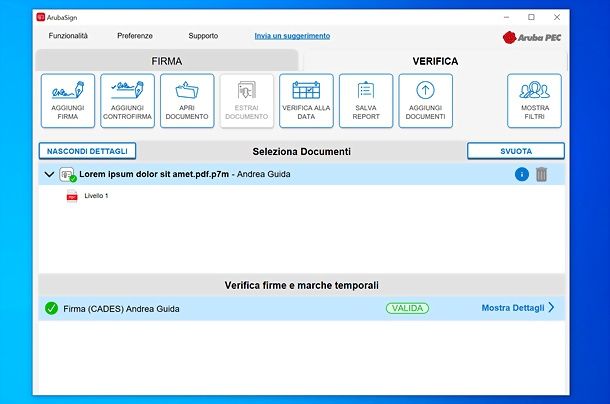Switch to the VERIFICA tab
Viewport: 610px width, 404px height.
[435, 61]
